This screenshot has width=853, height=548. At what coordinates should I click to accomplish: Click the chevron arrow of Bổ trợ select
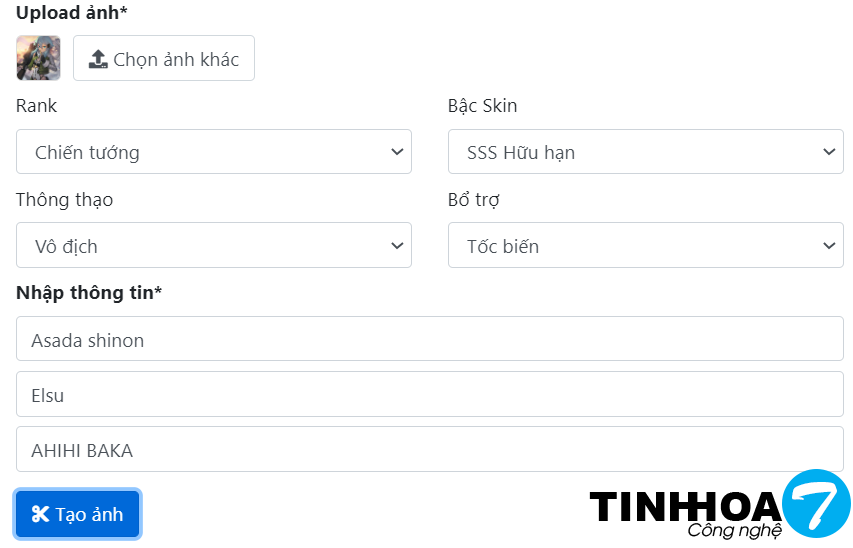point(829,245)
